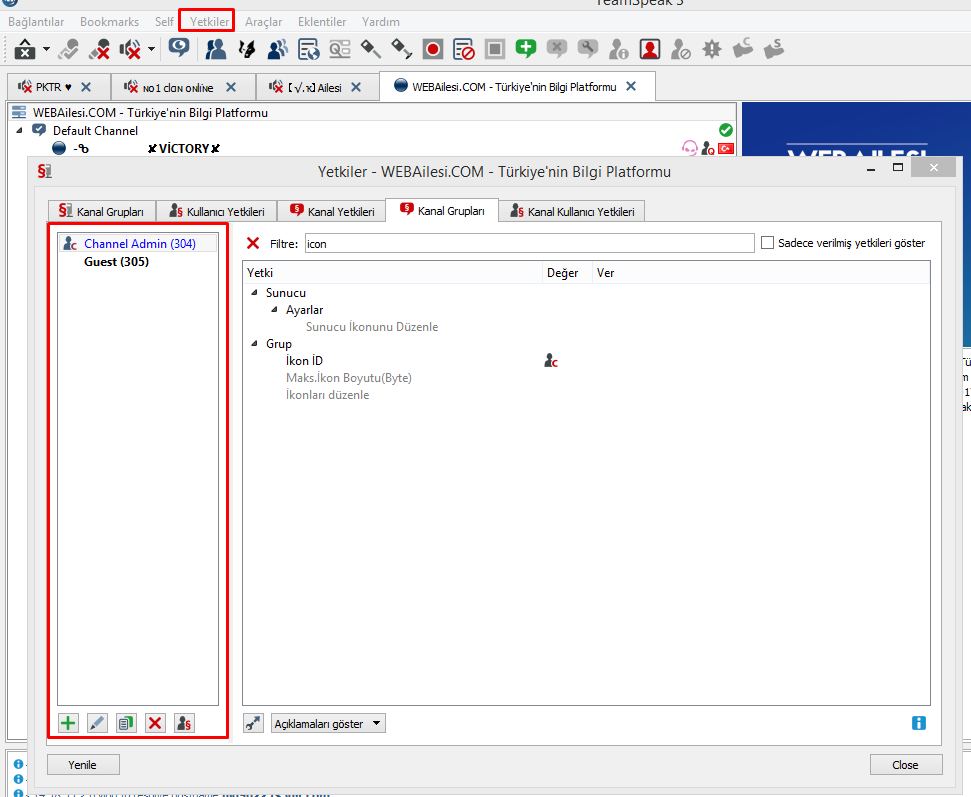Select the Sunucu İkonunu Düzenle permission
The width and height of the screenshot is (971, 797).
coord(372,326)
